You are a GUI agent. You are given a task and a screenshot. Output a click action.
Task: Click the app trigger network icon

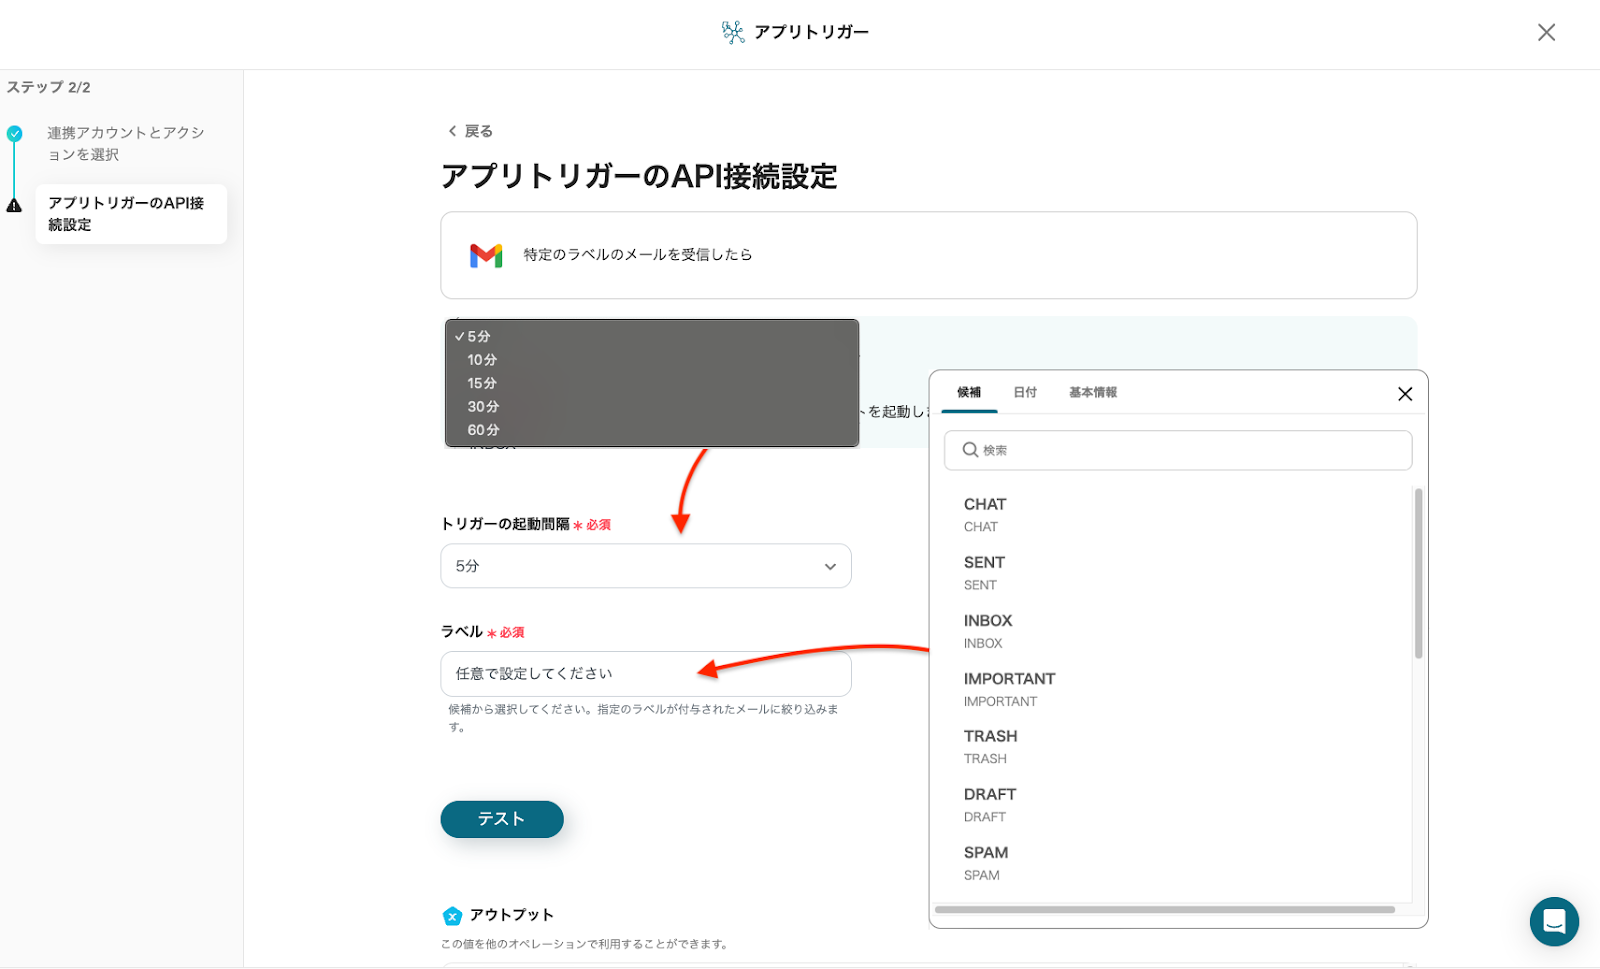pyautogui.click(x=733, y=32)
